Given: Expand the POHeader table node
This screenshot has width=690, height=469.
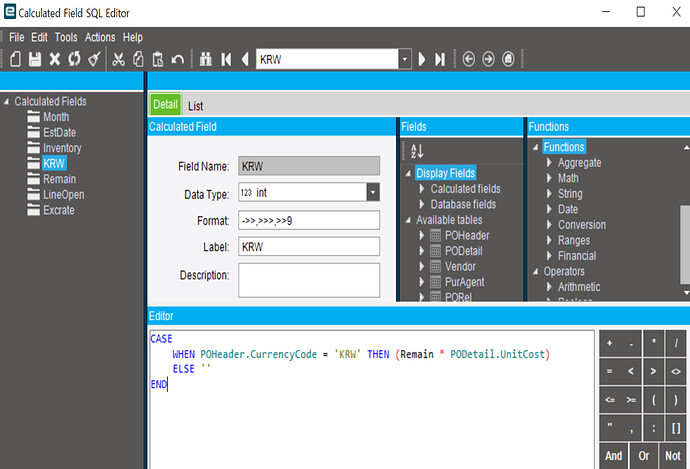Looking at the screenshot, I should 422,236.
